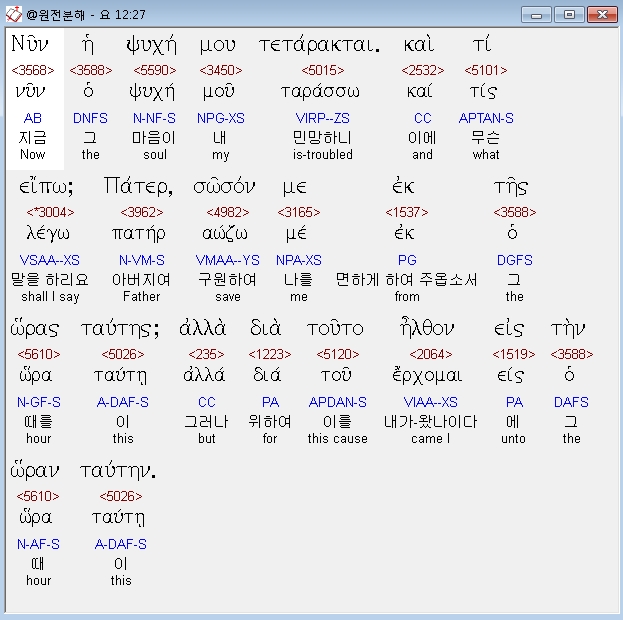Click Strong's number <3962>
This screenshot has height=620, width=623.
click(x=142, y=212)
